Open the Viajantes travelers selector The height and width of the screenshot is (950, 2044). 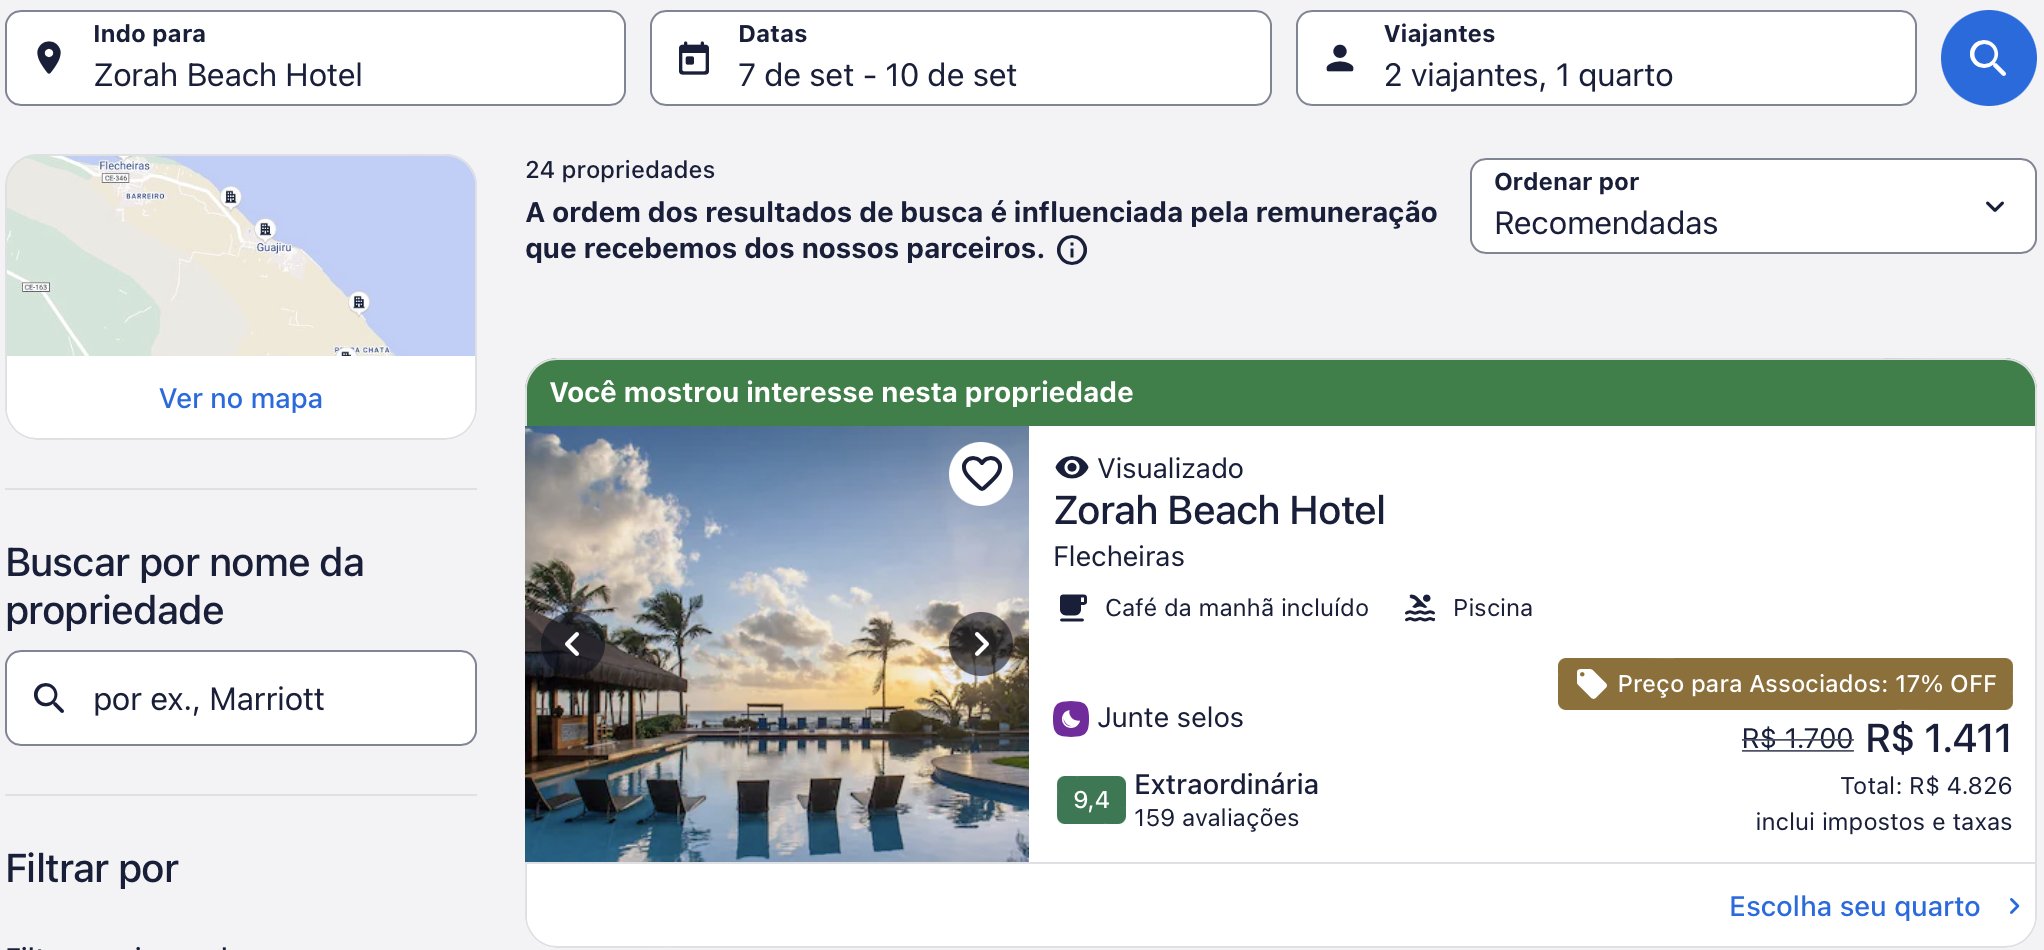1606,58
